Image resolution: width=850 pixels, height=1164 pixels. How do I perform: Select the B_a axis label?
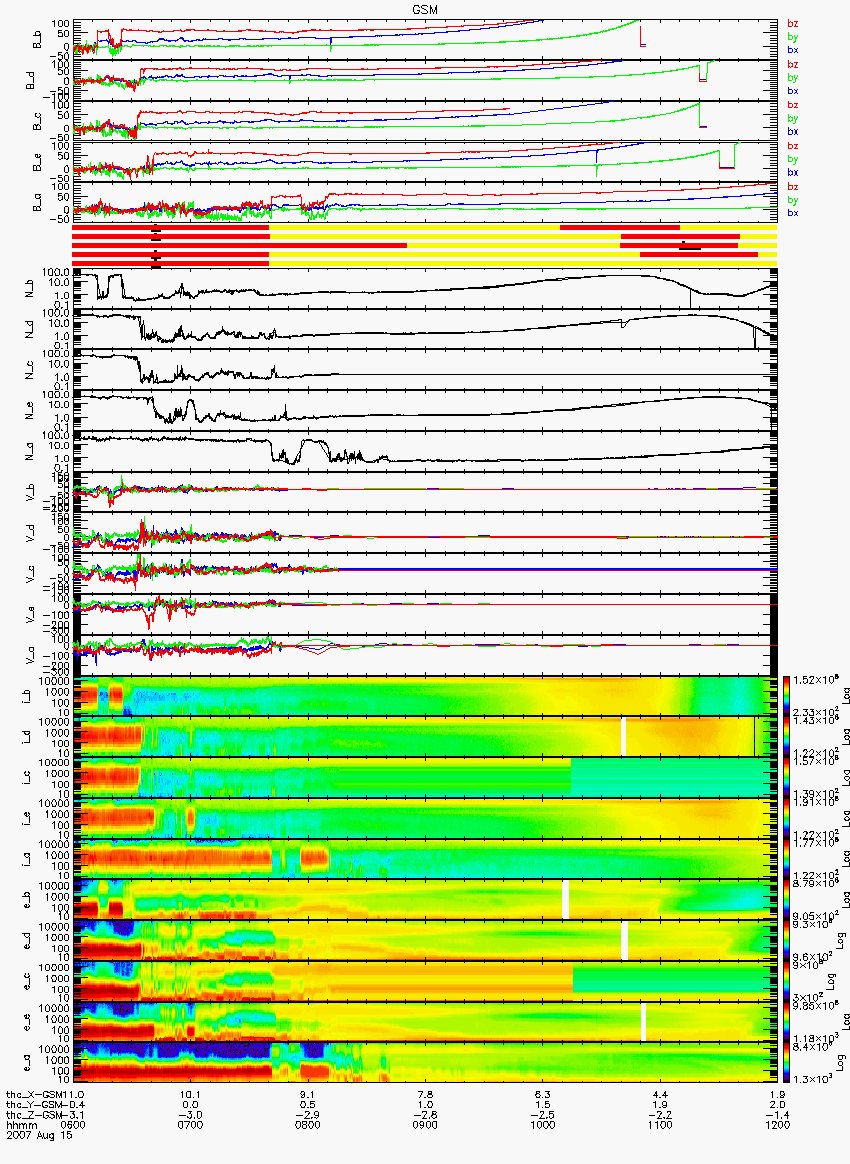pos(36,203)
